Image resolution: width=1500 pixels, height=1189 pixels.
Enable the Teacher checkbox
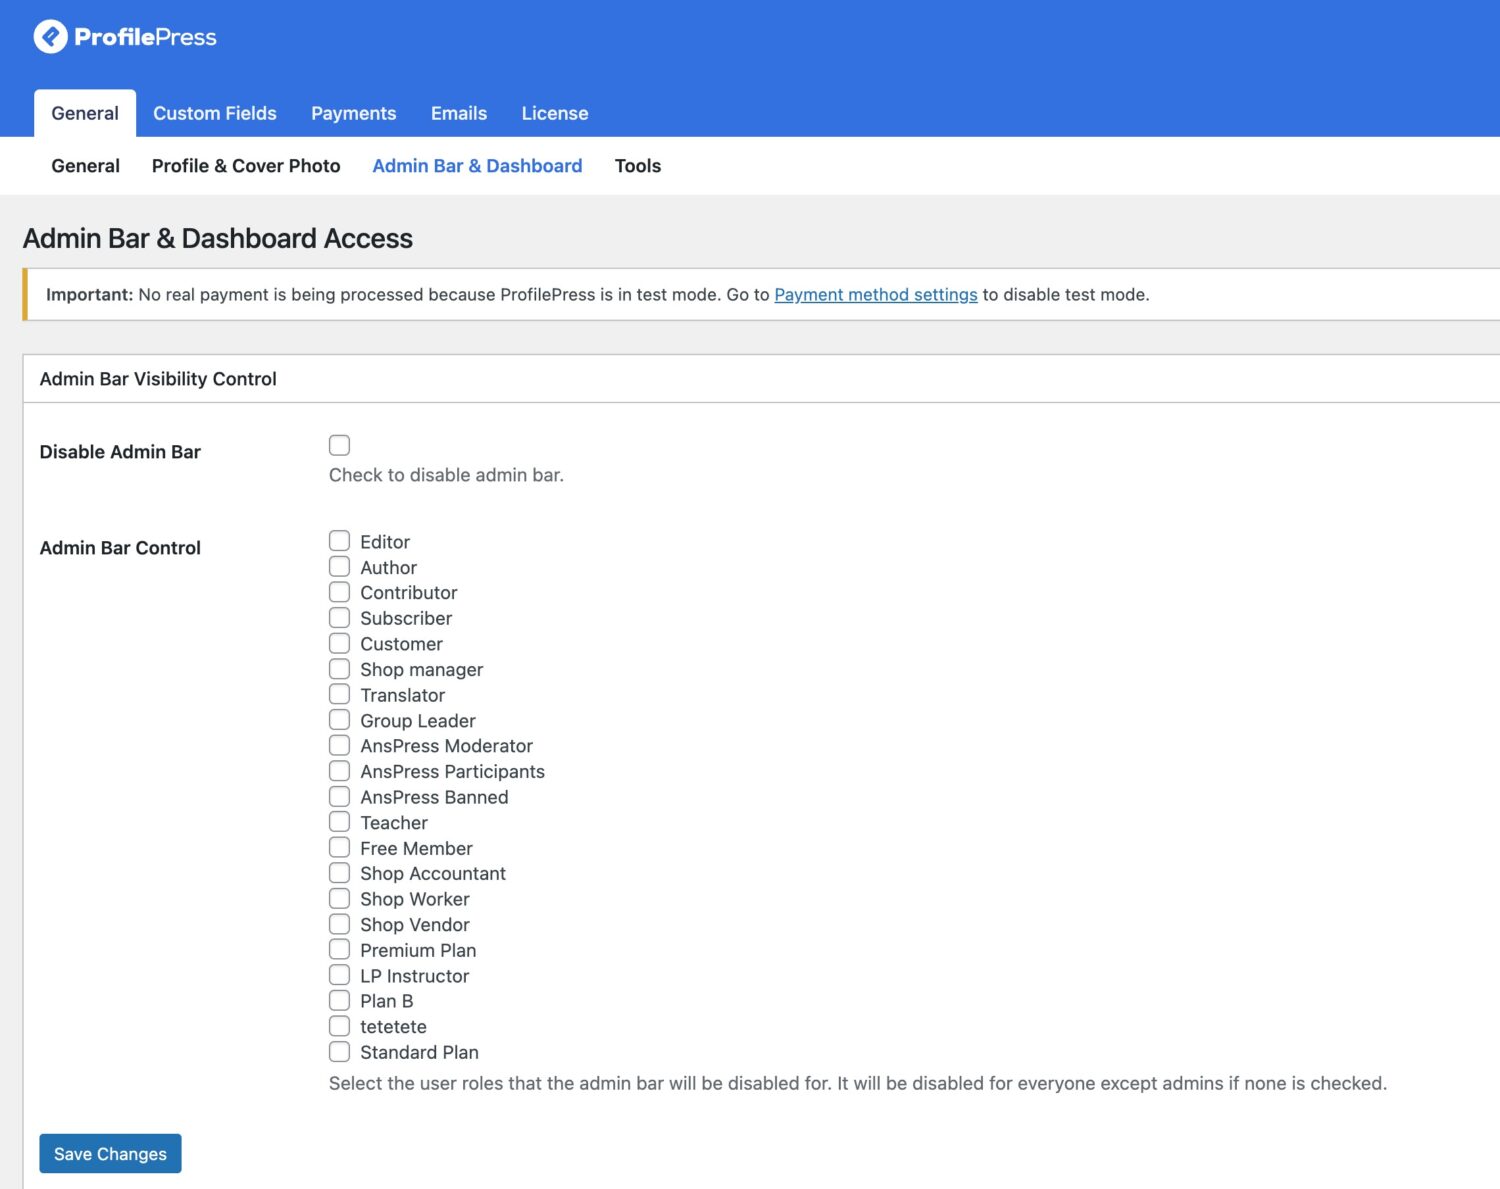point(339,821)
